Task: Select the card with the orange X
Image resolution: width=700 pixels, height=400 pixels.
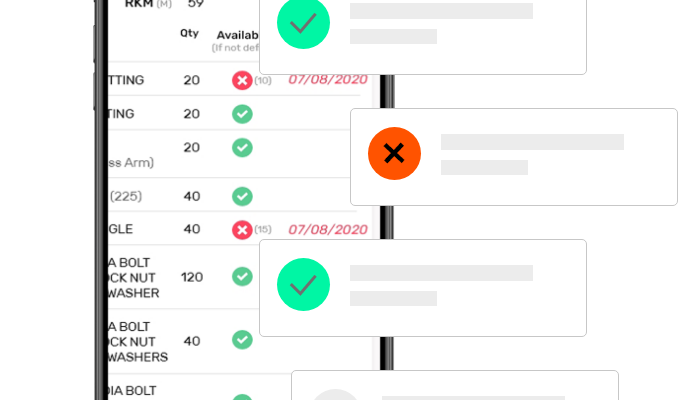Action: [x=514, y=157]
